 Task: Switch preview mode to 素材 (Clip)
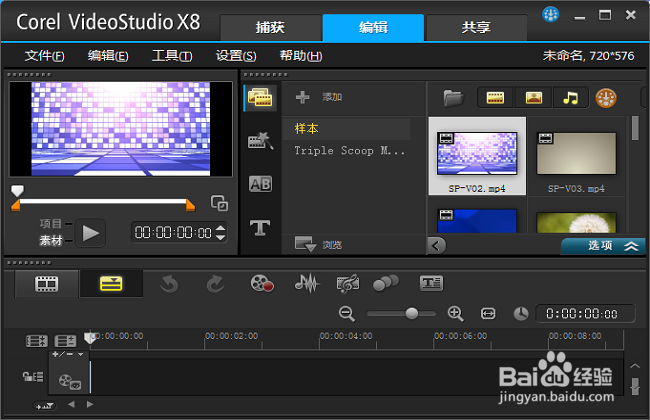pyautogui.click(x=51, y=240)
